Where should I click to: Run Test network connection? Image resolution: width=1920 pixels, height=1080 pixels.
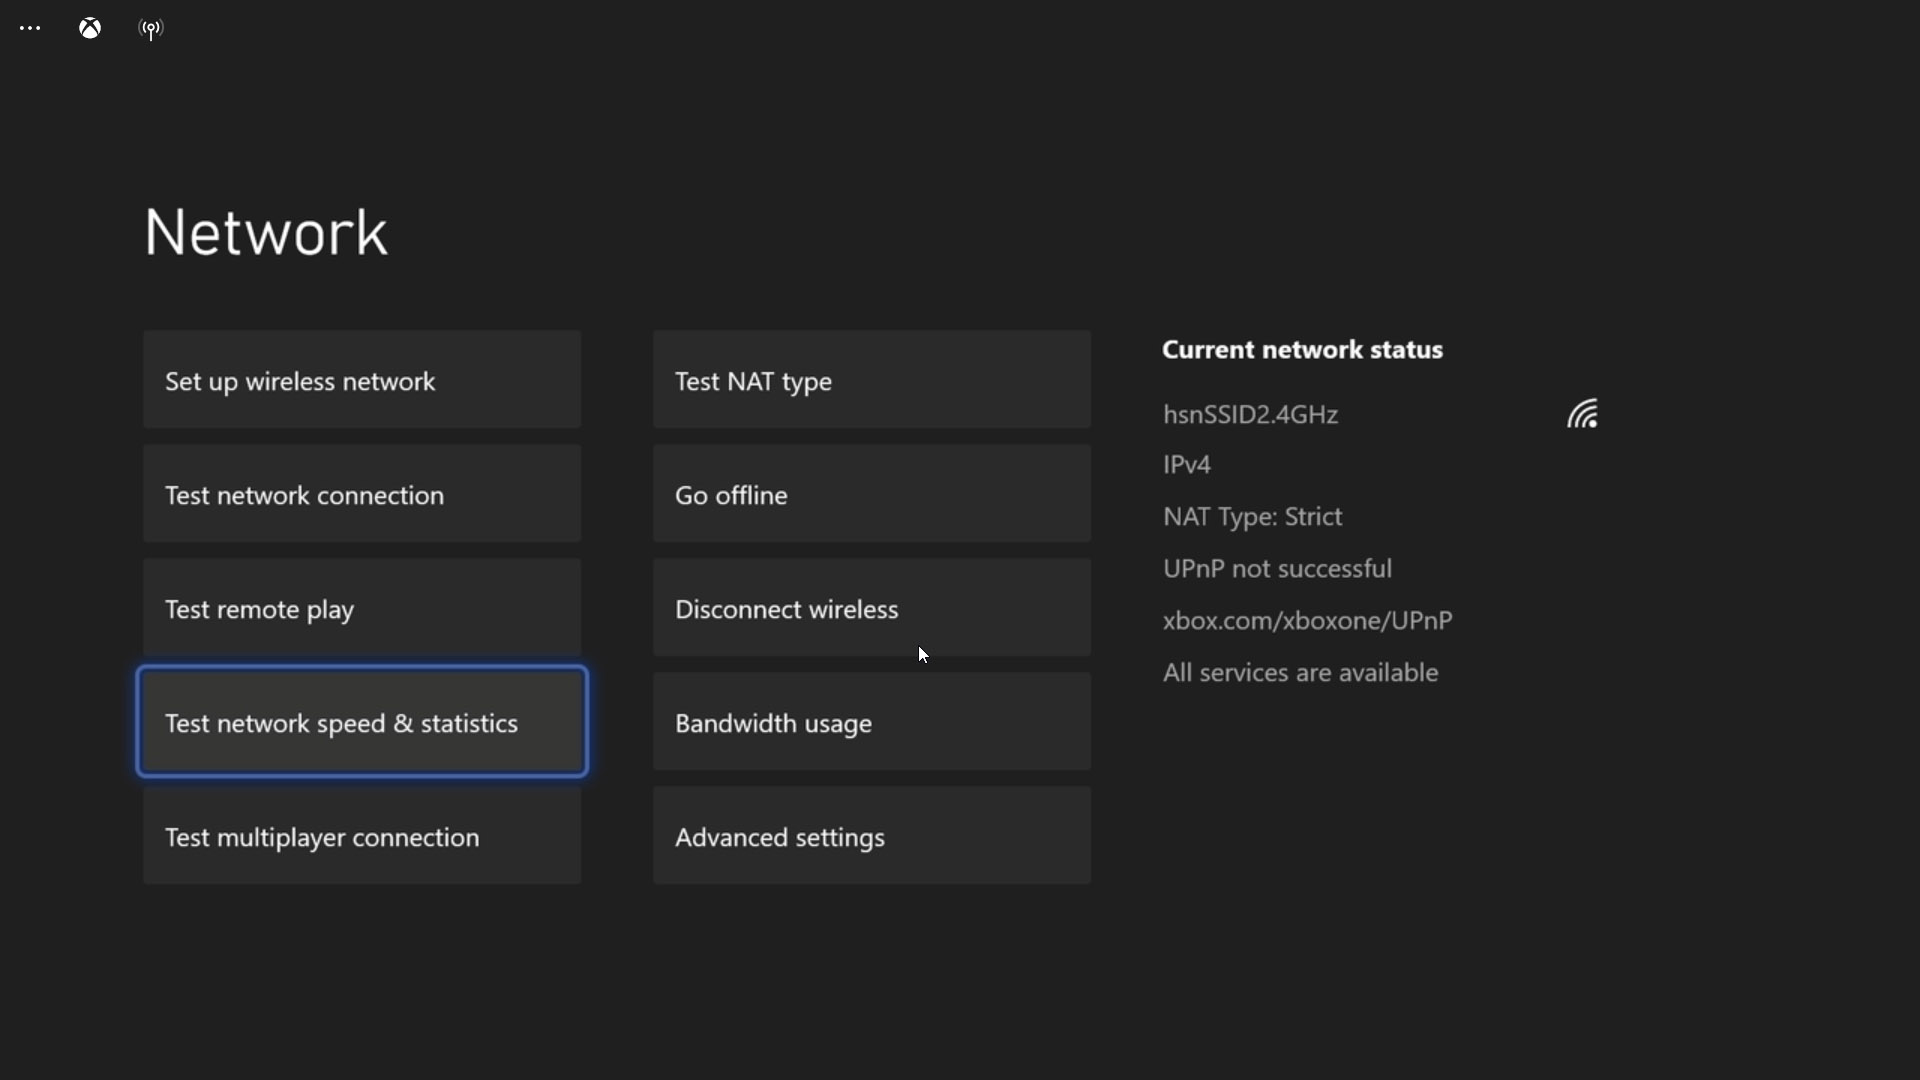tap(361, 494)
